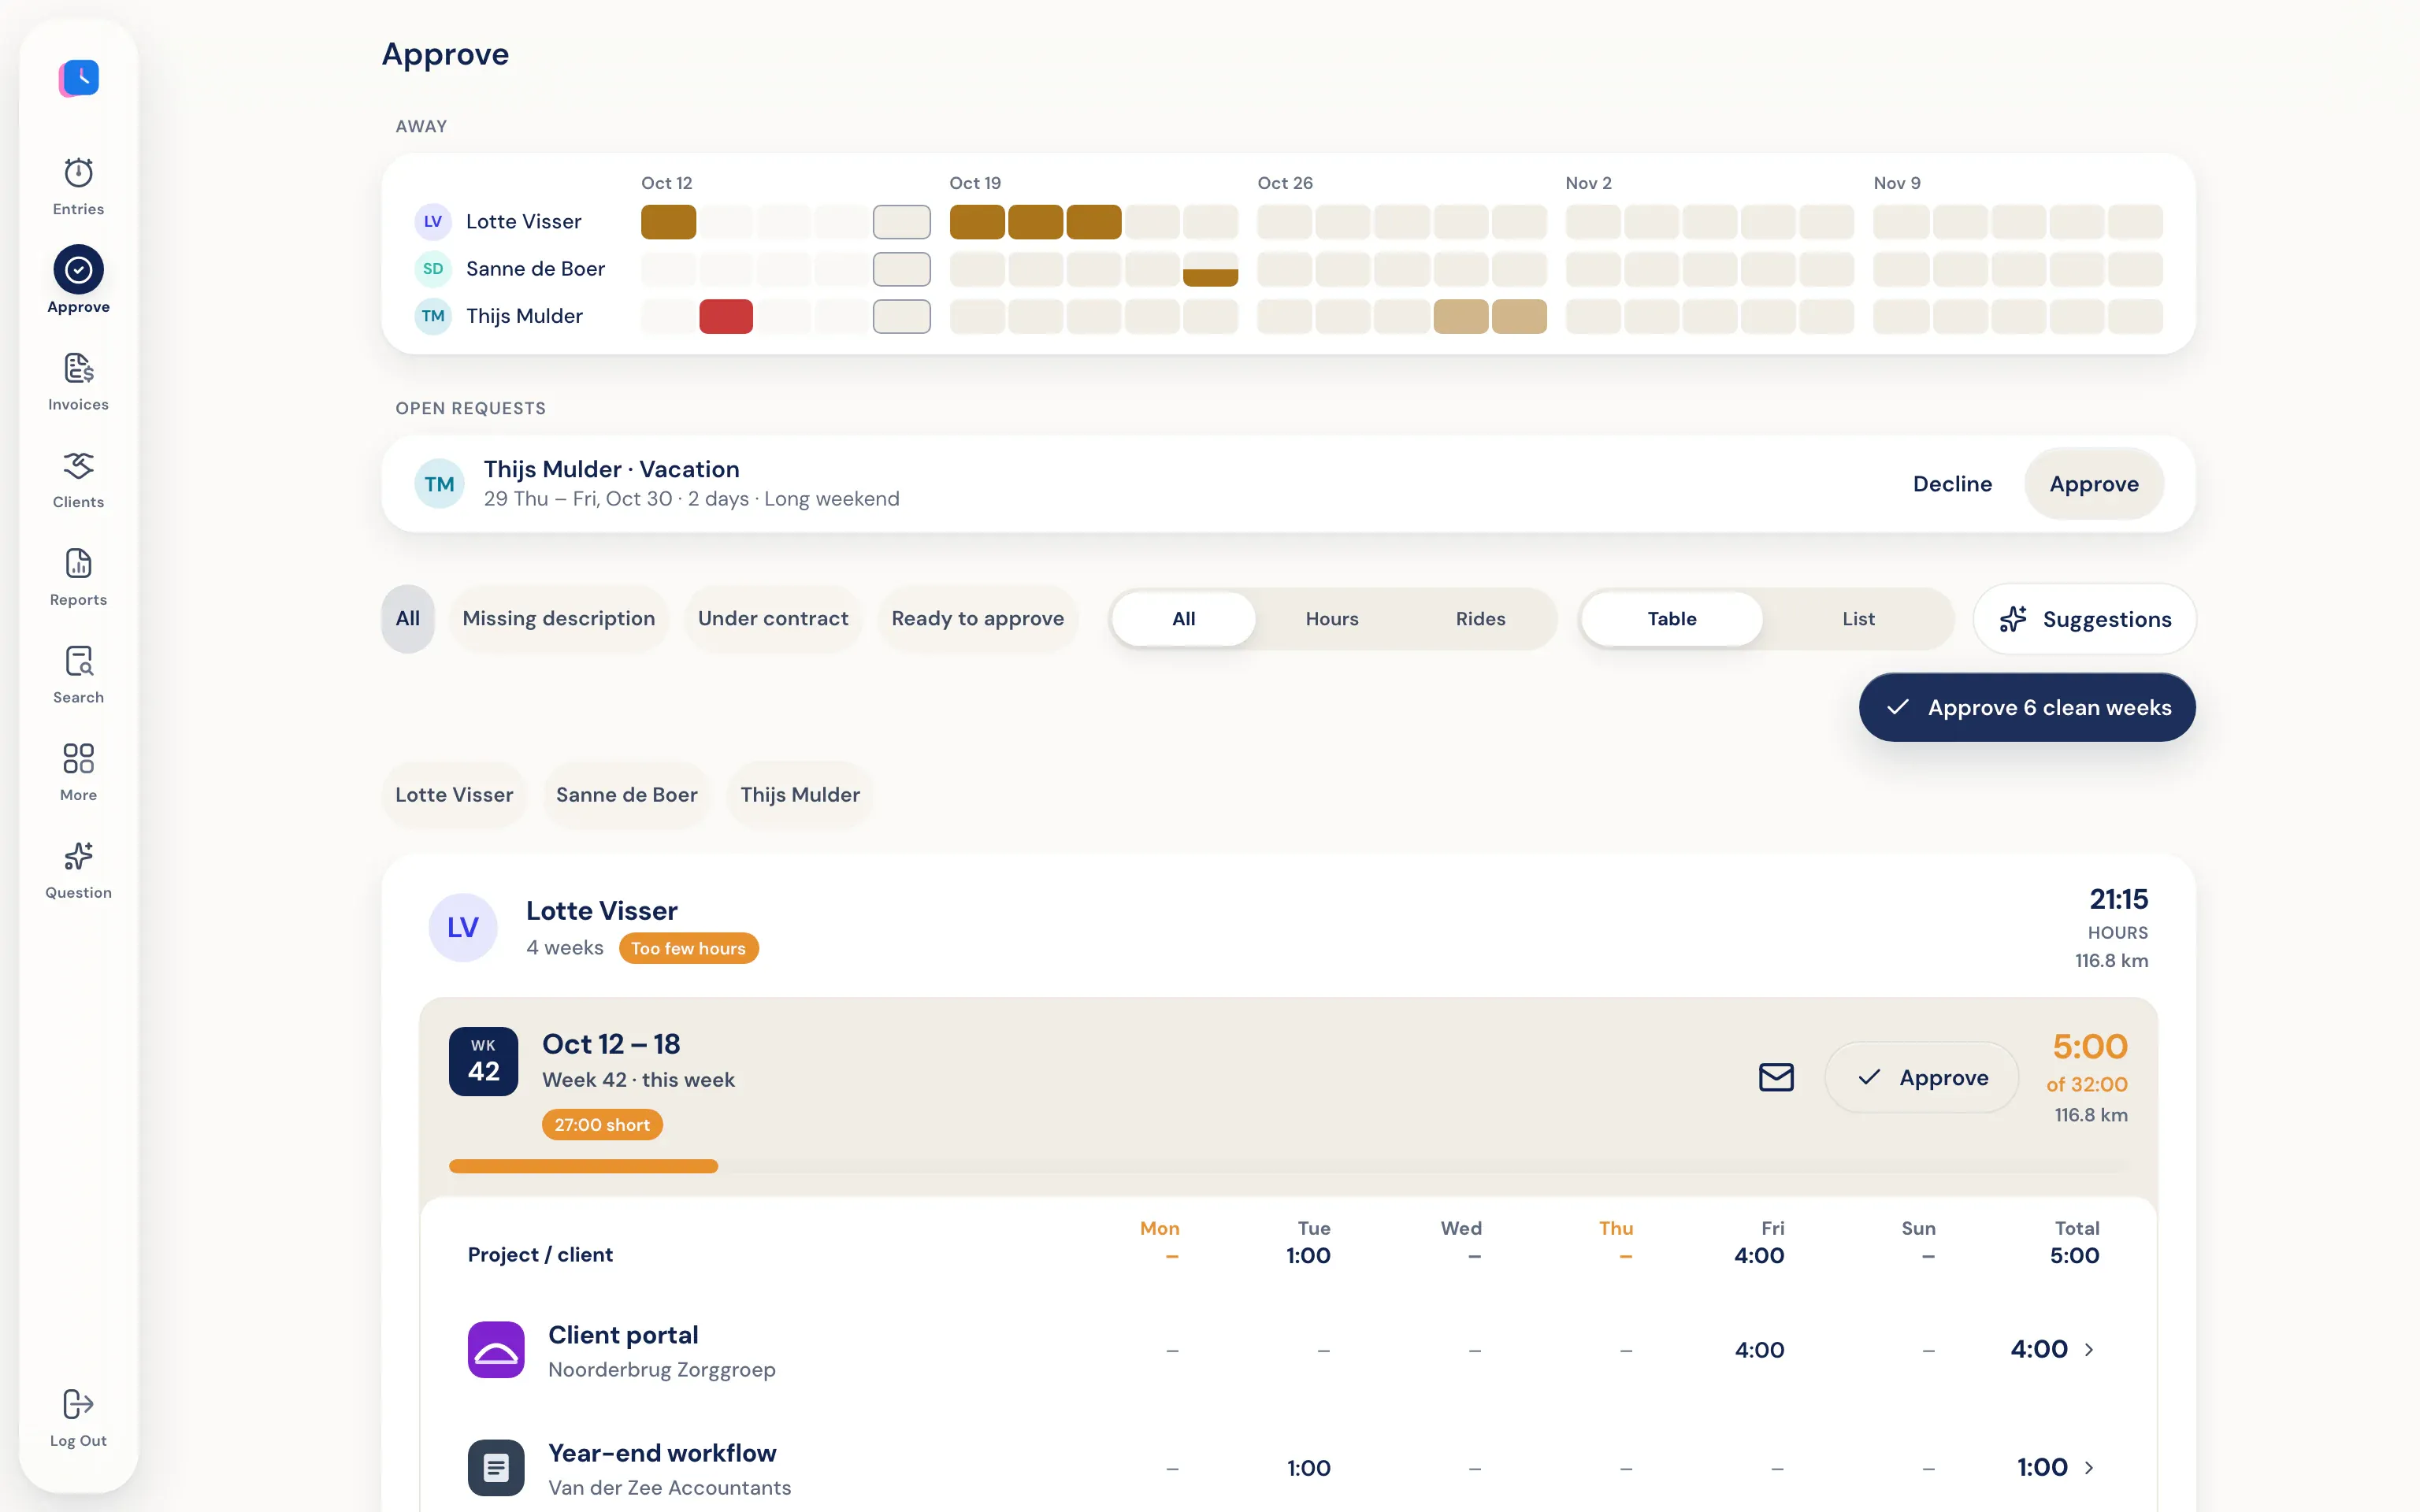Decline Thijs Mulder's vacation request
This screenshot has width=2420, height=1512.
click(1952, 484)
